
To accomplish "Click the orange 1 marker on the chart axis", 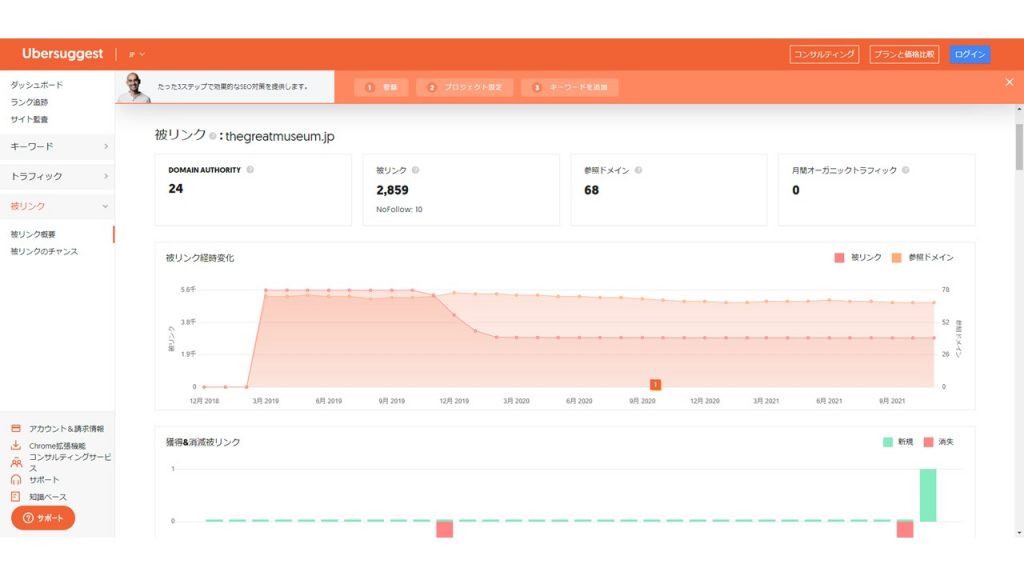I will (656, 382).
